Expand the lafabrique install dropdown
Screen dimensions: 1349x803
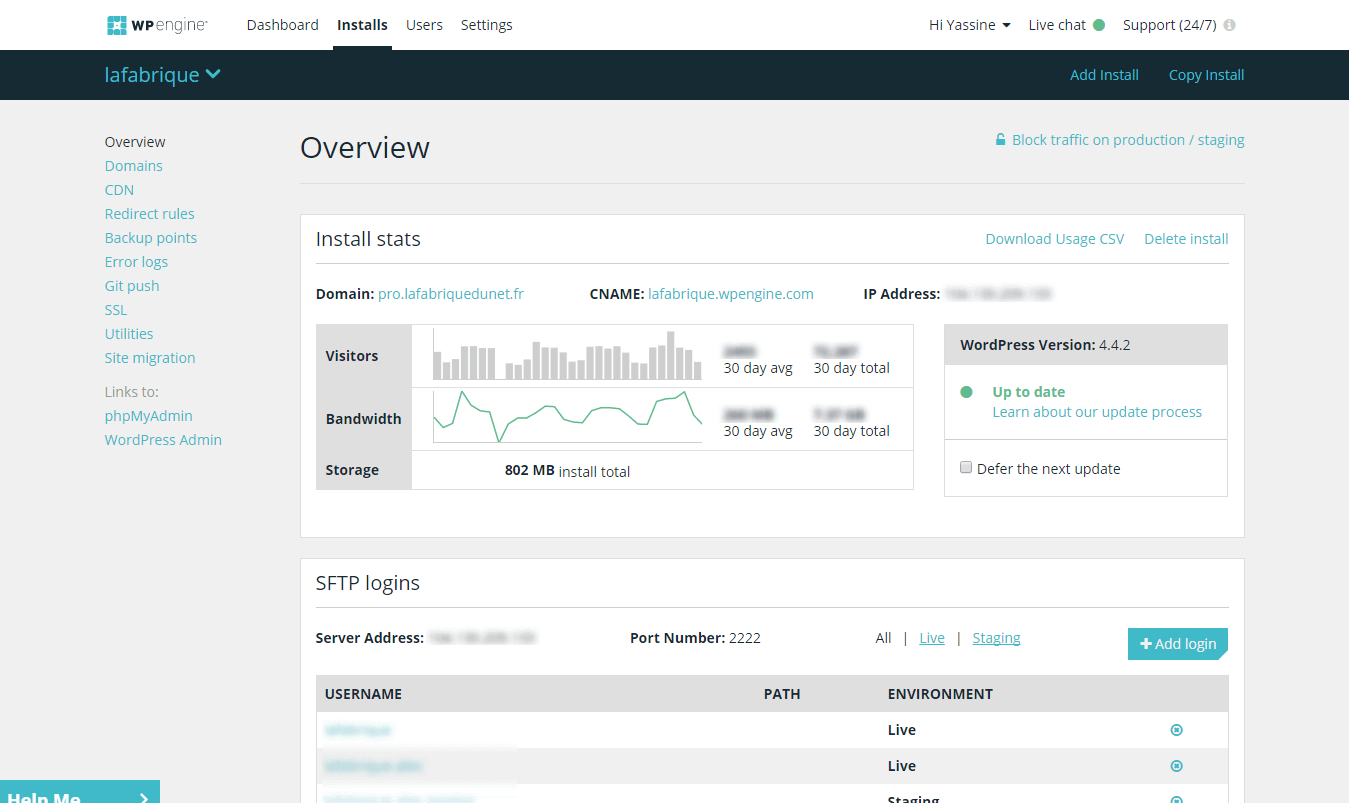pos(163,75)
